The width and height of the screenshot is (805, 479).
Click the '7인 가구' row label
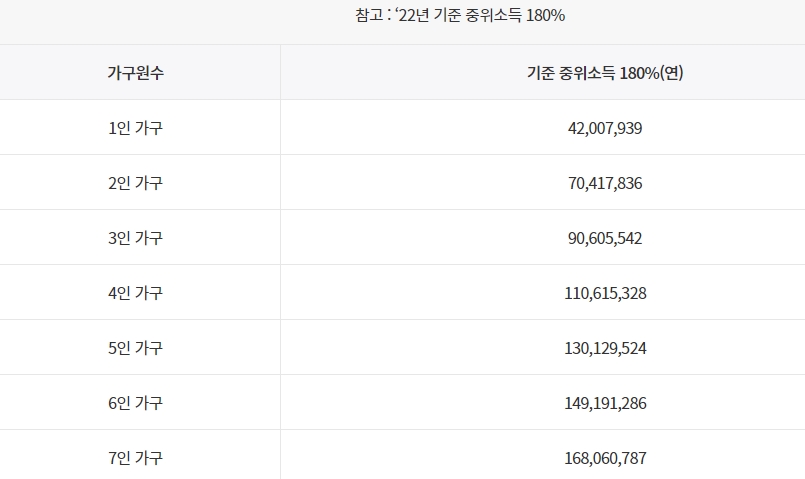[136, 457]
